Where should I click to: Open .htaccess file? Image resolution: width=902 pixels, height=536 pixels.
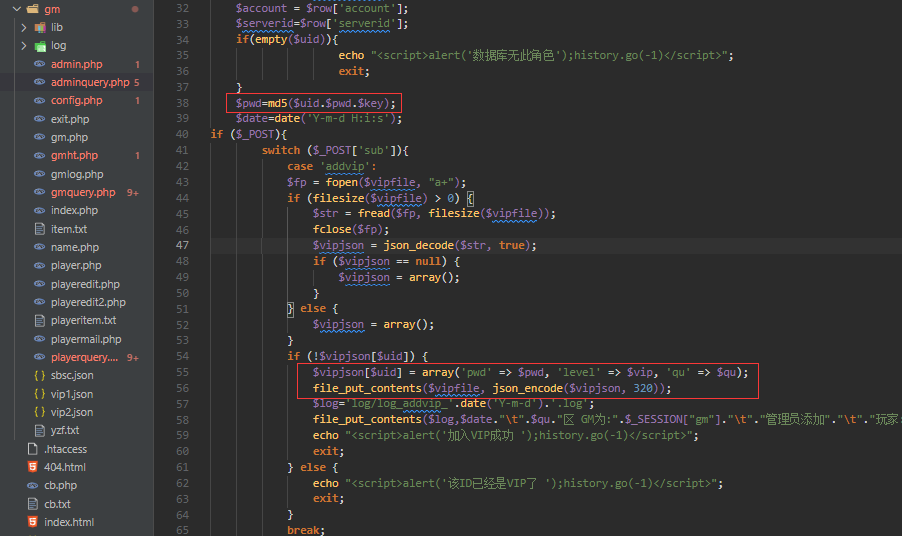pos(66,449)
